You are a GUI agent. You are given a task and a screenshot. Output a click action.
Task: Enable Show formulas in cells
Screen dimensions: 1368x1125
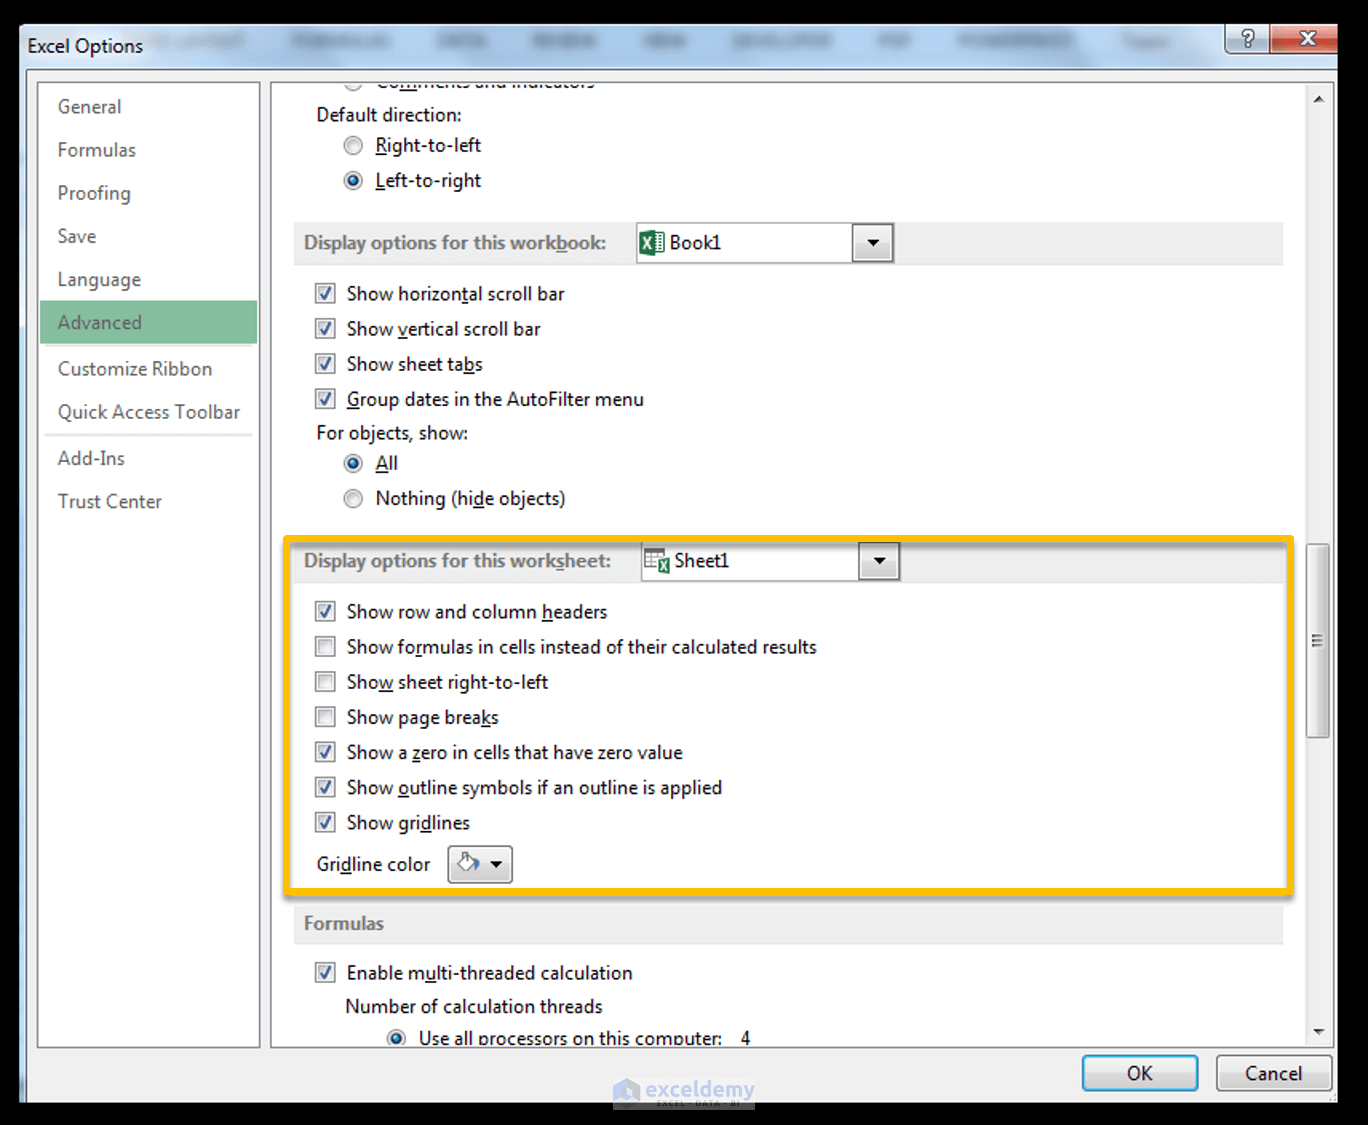click(325, 646)
